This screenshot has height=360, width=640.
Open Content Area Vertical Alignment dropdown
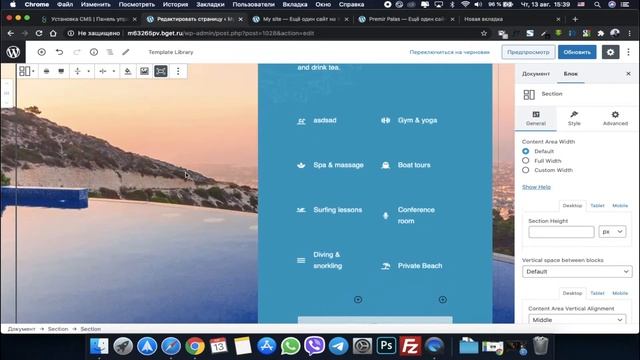coord(577,320)
